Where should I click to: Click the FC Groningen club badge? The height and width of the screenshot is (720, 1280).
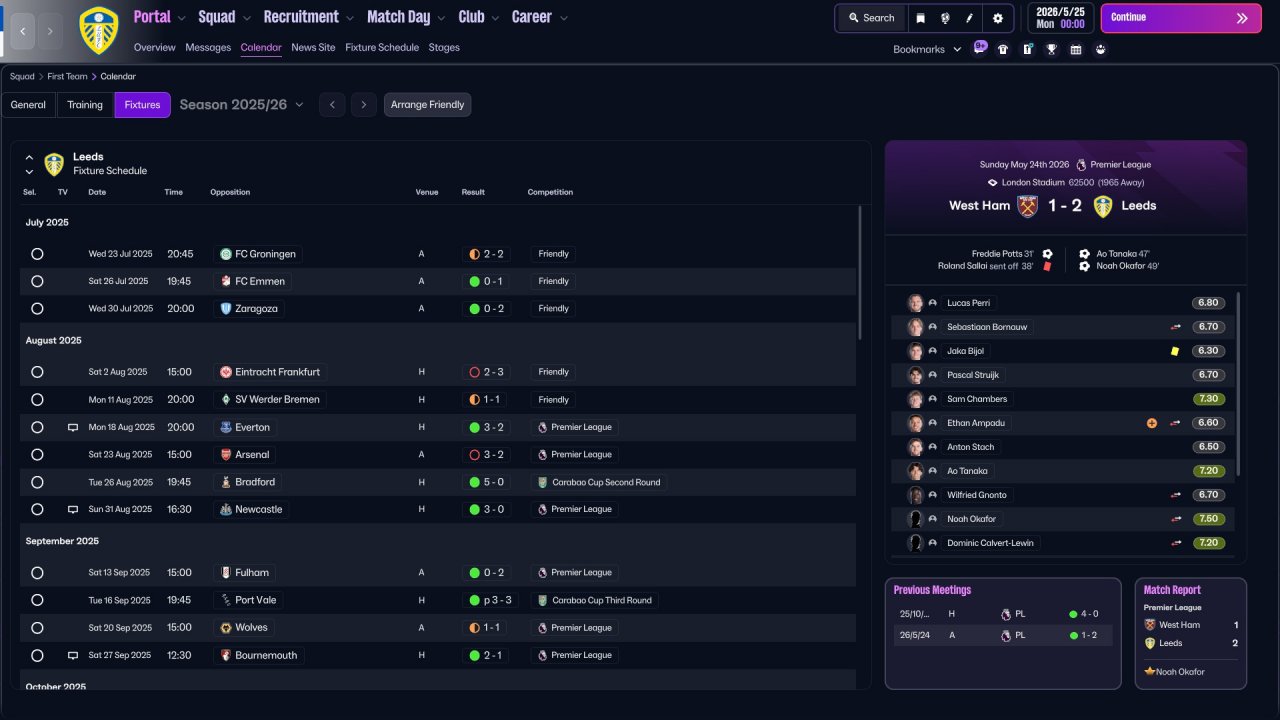tap(226, 254)
